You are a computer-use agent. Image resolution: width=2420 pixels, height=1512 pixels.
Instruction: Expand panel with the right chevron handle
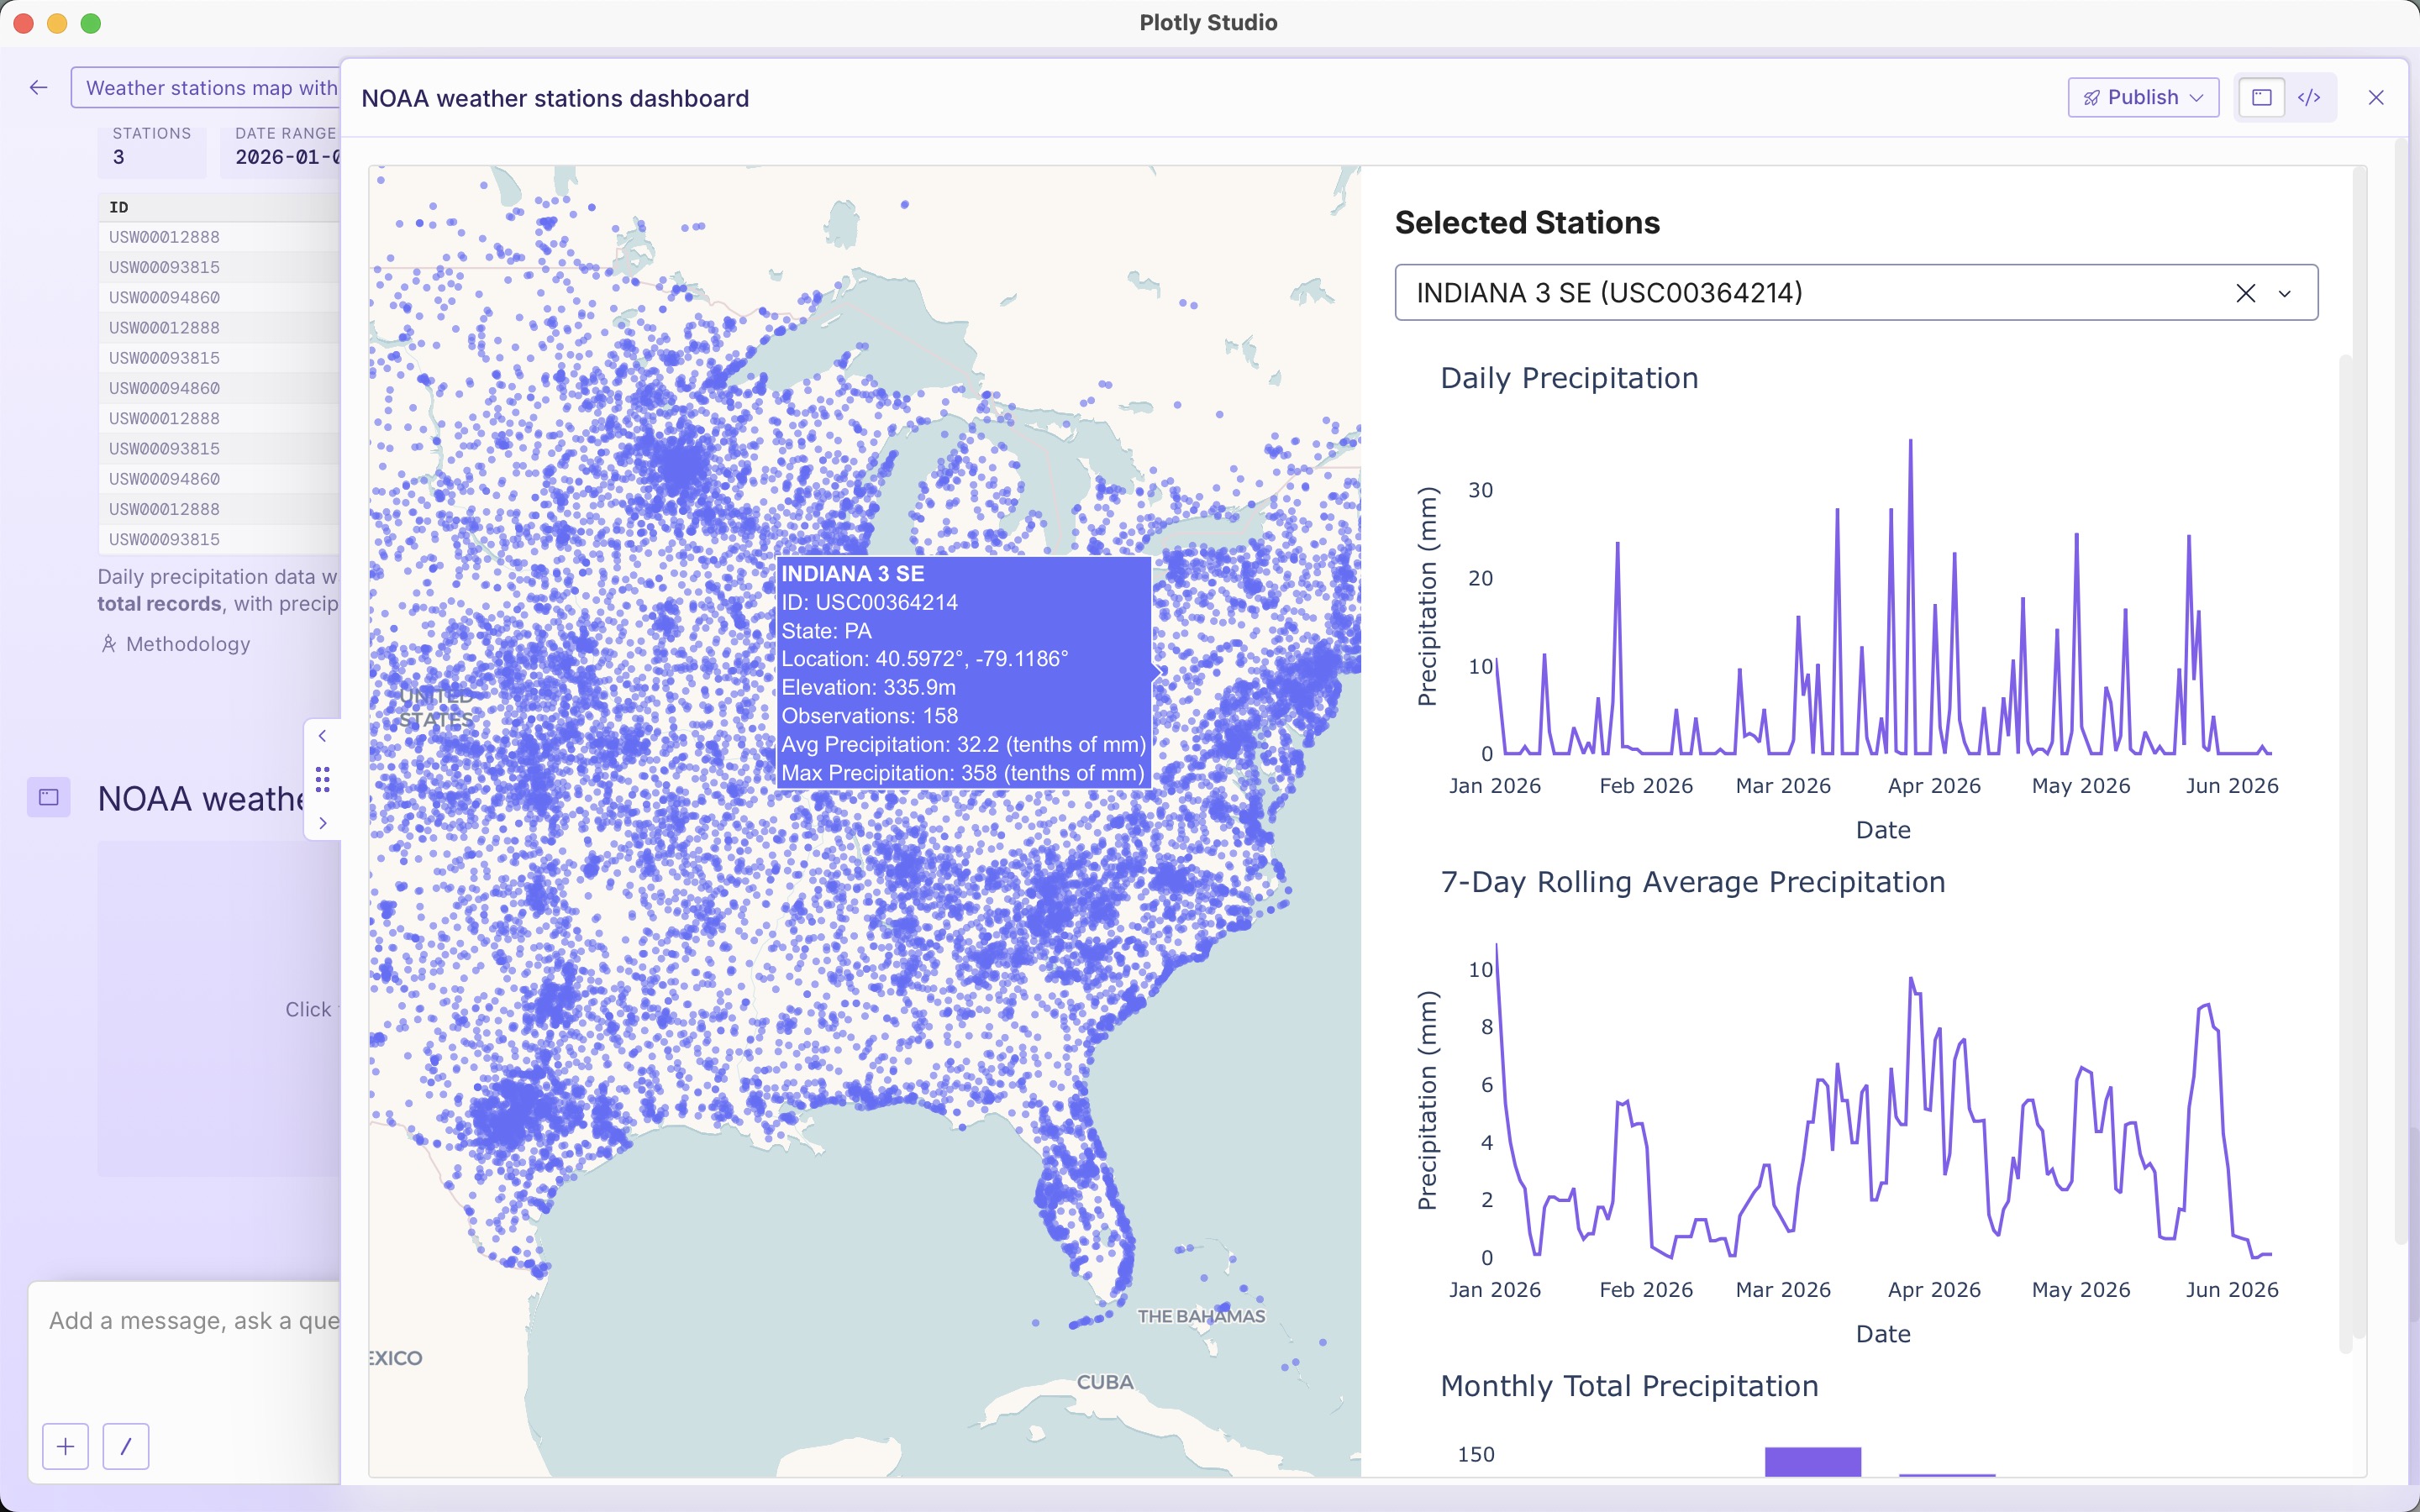322,823
